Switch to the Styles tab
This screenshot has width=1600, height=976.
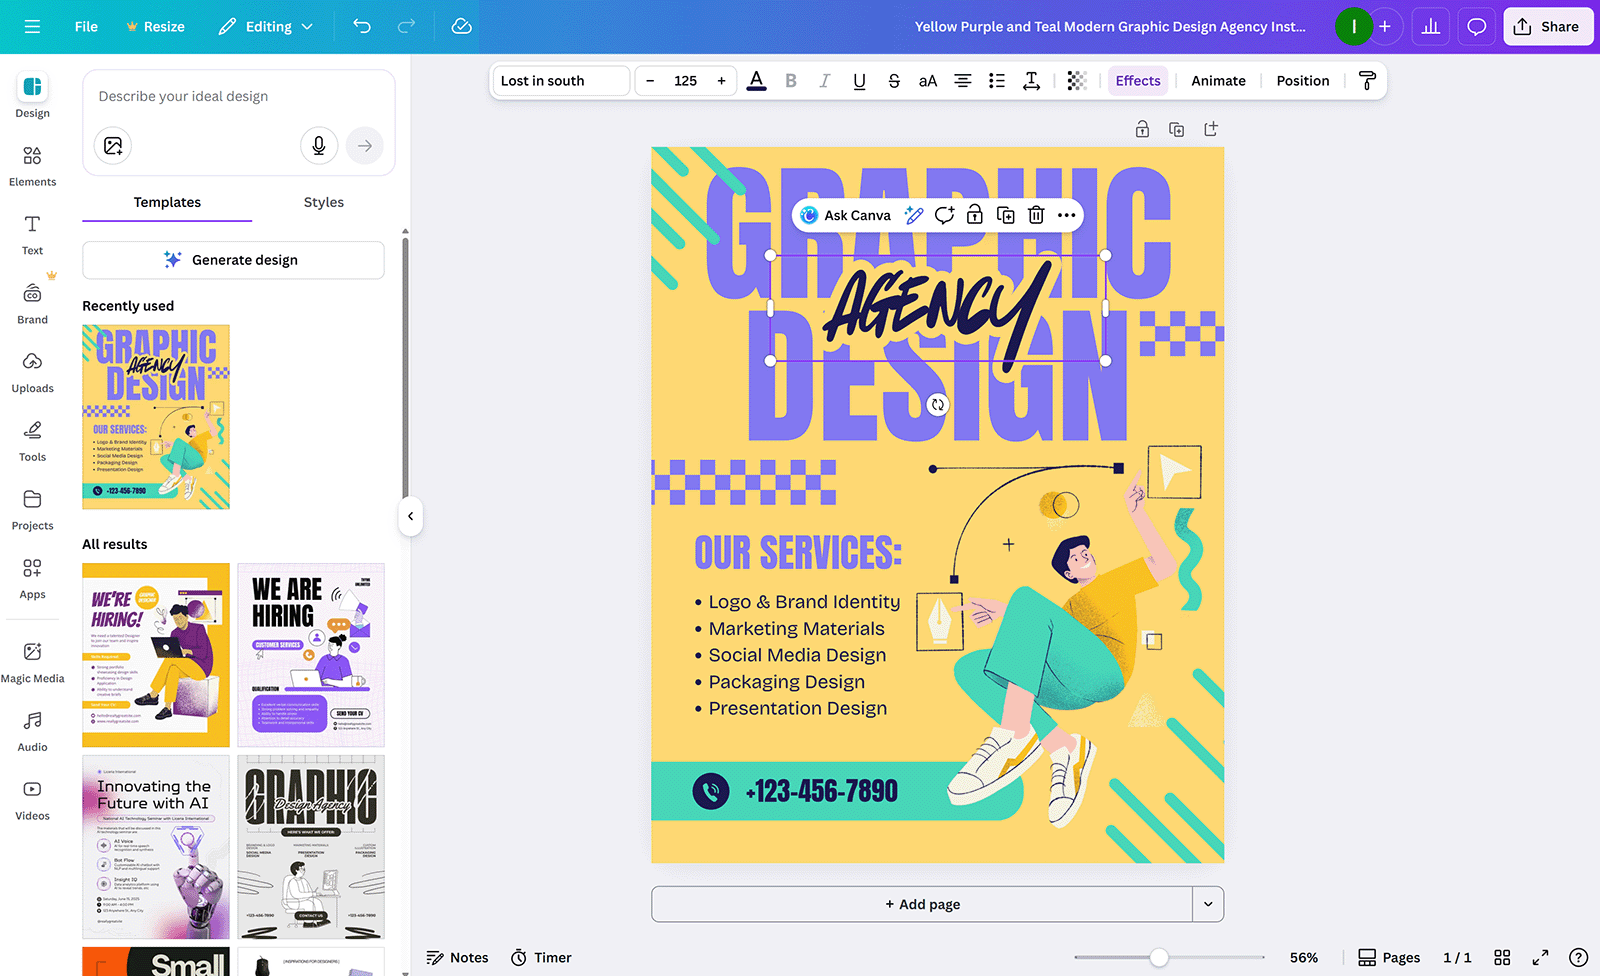323,202
